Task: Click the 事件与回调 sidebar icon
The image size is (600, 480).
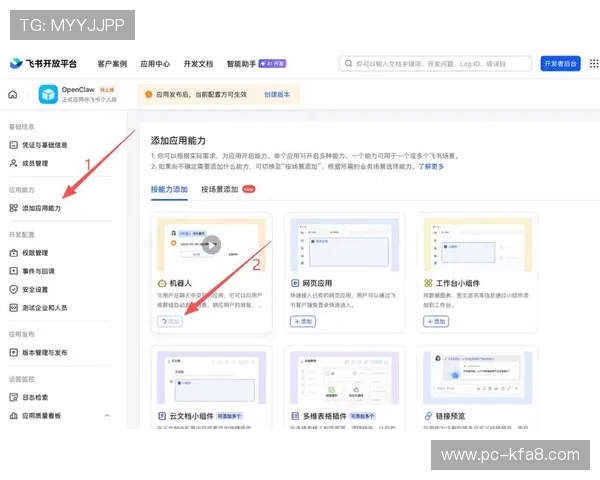Action: (13, 271)
